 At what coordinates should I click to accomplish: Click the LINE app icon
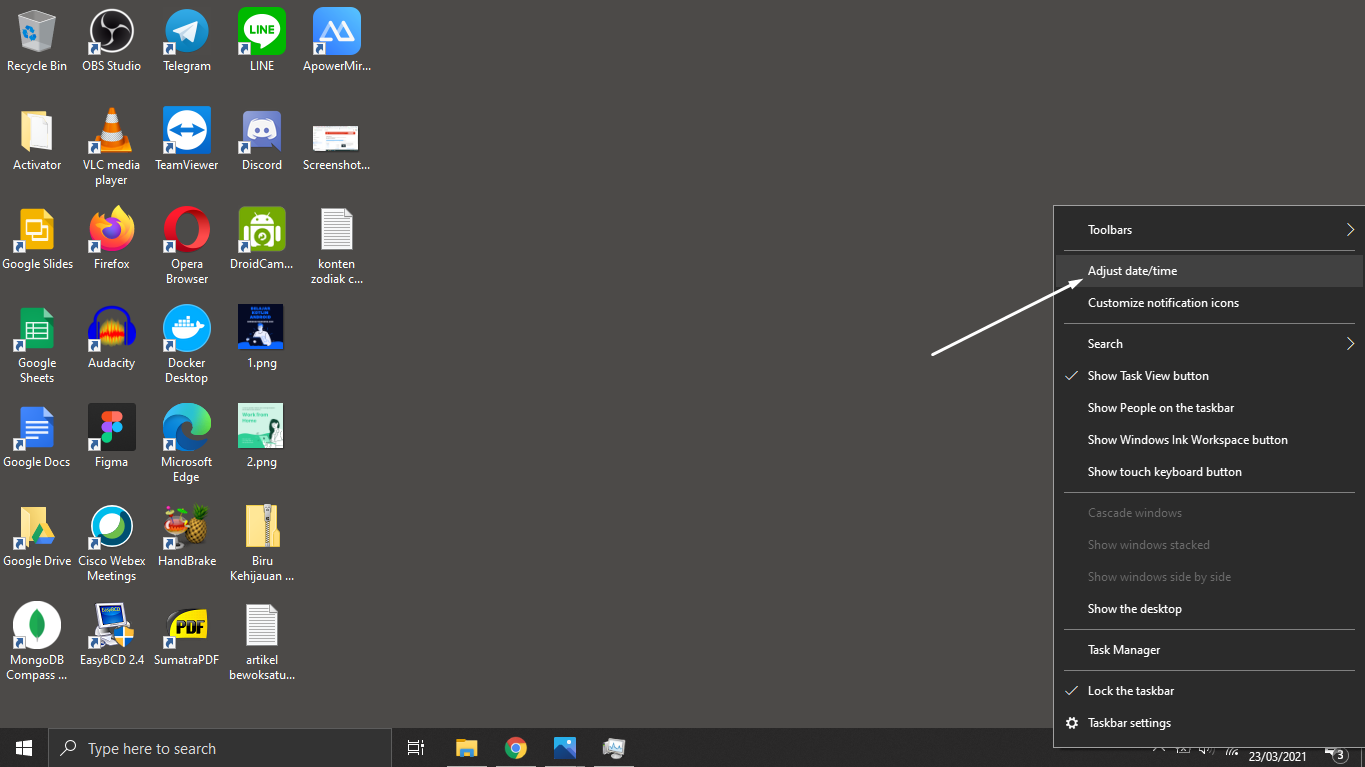coord(262,32)
